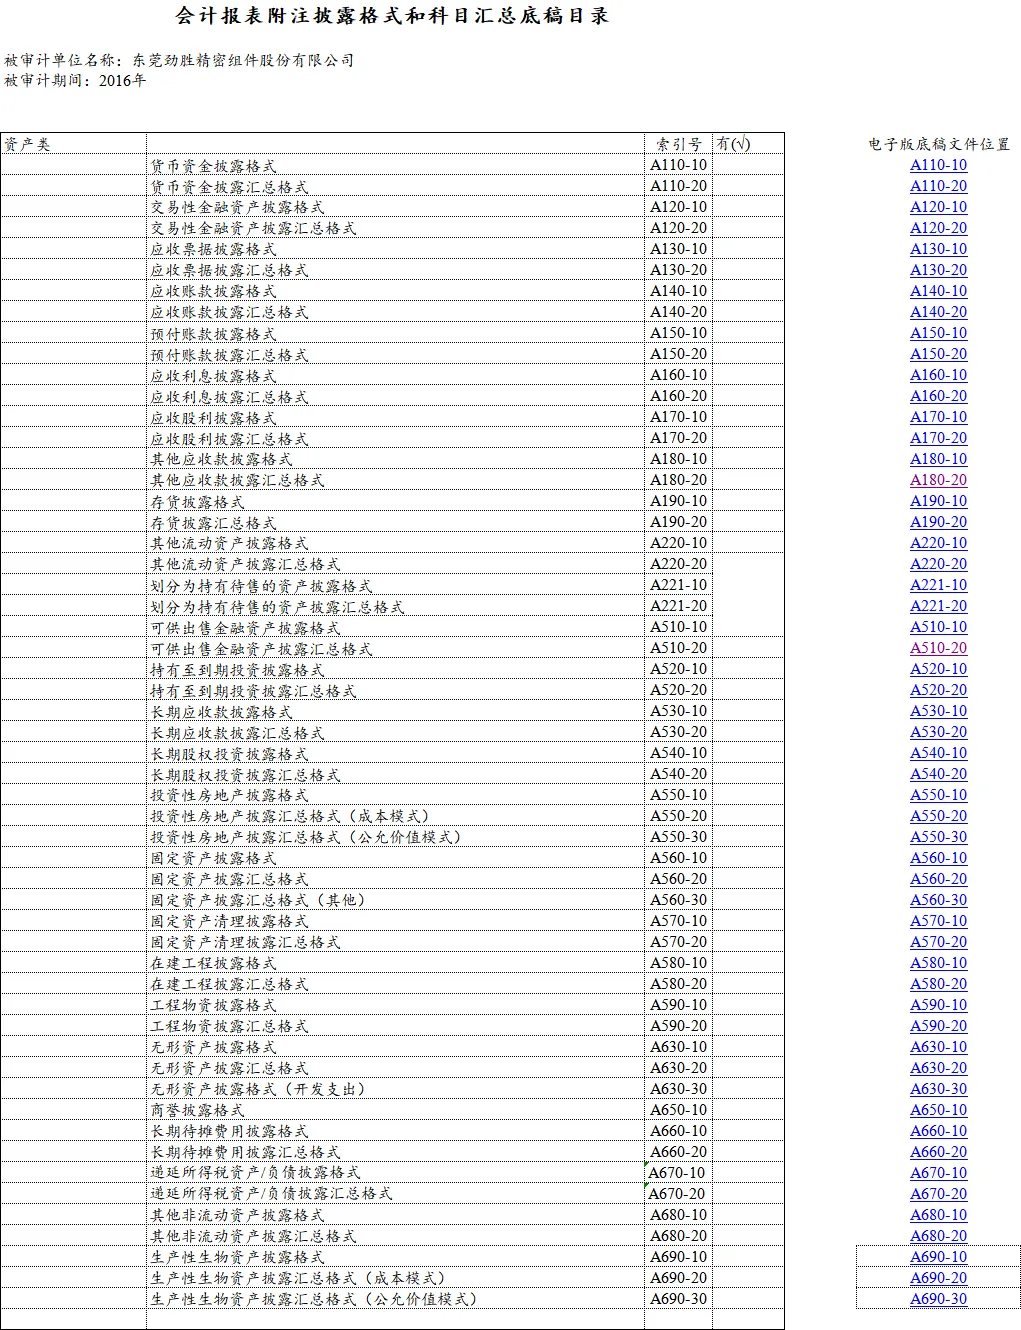
Task: Open the A570-10 hyperlink
Action: coord(938,921)
